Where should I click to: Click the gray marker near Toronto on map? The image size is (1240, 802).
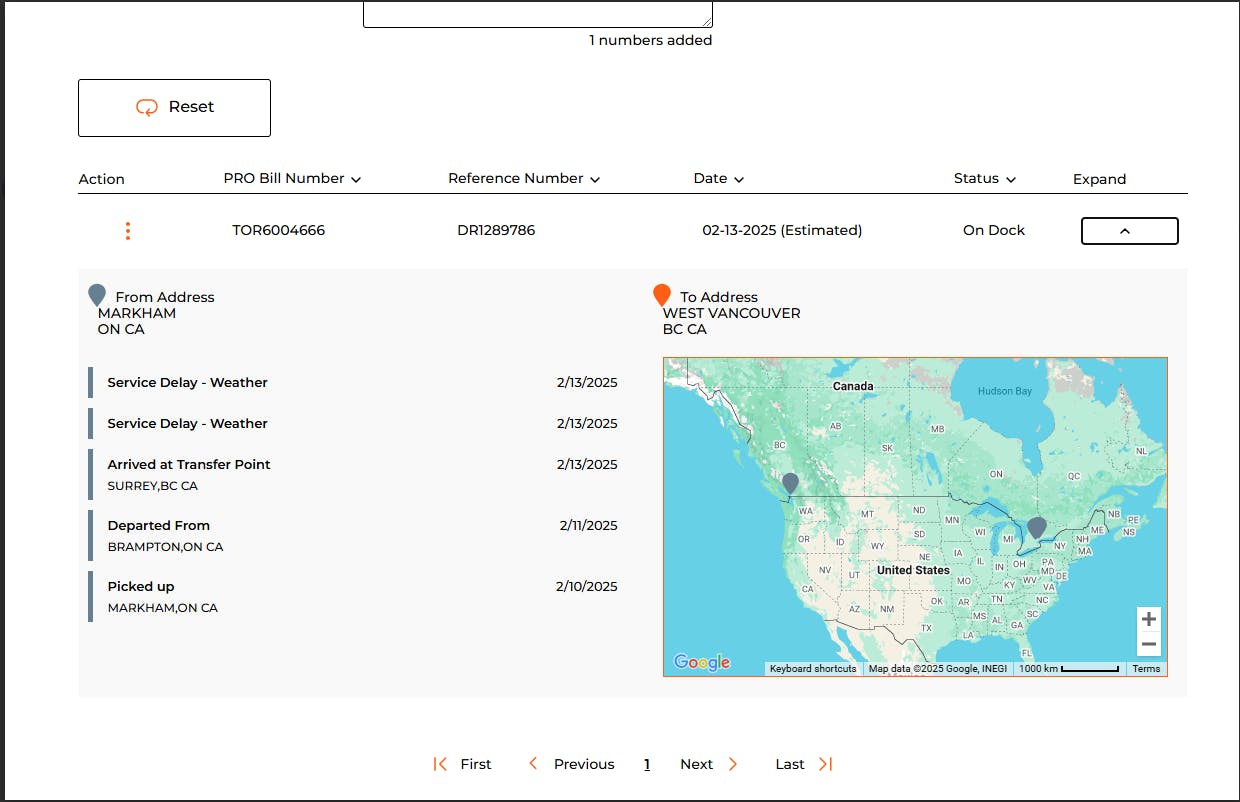(x=1037, y=527)
